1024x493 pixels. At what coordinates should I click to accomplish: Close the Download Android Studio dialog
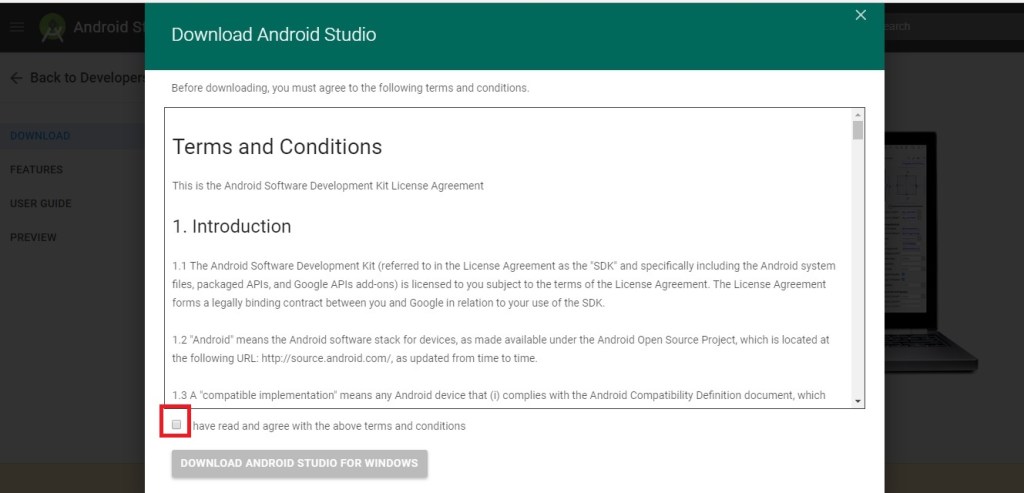point(861,15)
